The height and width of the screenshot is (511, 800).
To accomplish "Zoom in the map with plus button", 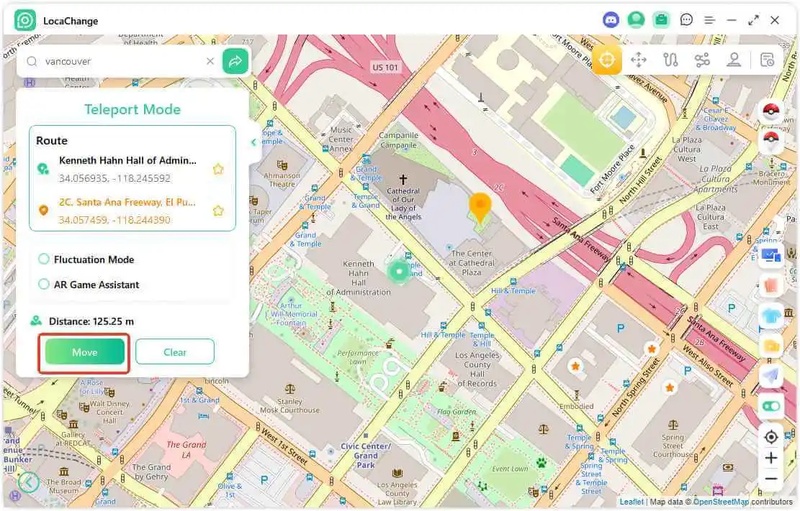I will [771, 458].
